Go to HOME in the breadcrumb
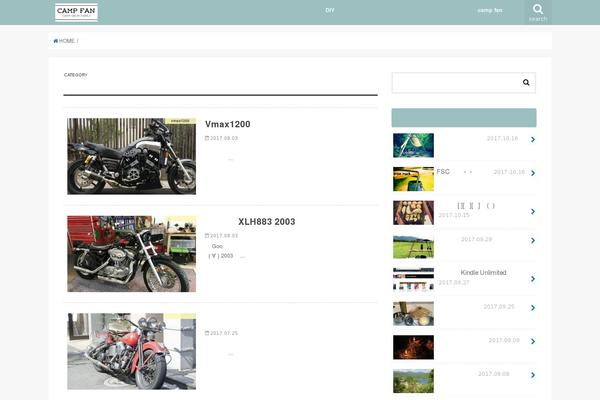The height and width of the screenshot is (400, 600). 67,41
